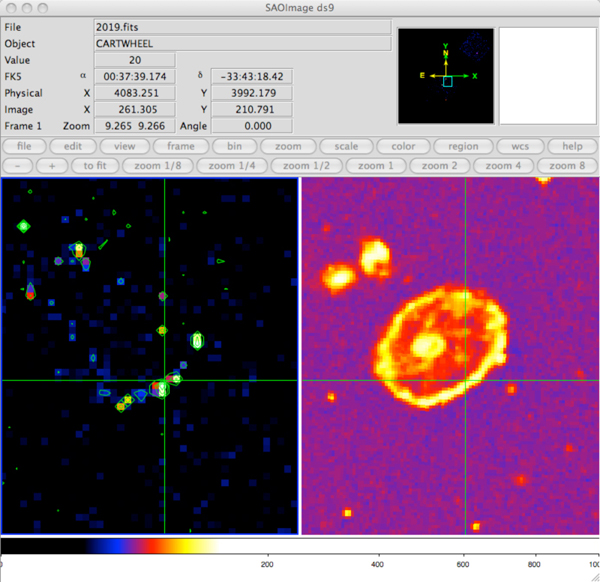
Task: Select the color button
Action: click(x=403, y=146)
